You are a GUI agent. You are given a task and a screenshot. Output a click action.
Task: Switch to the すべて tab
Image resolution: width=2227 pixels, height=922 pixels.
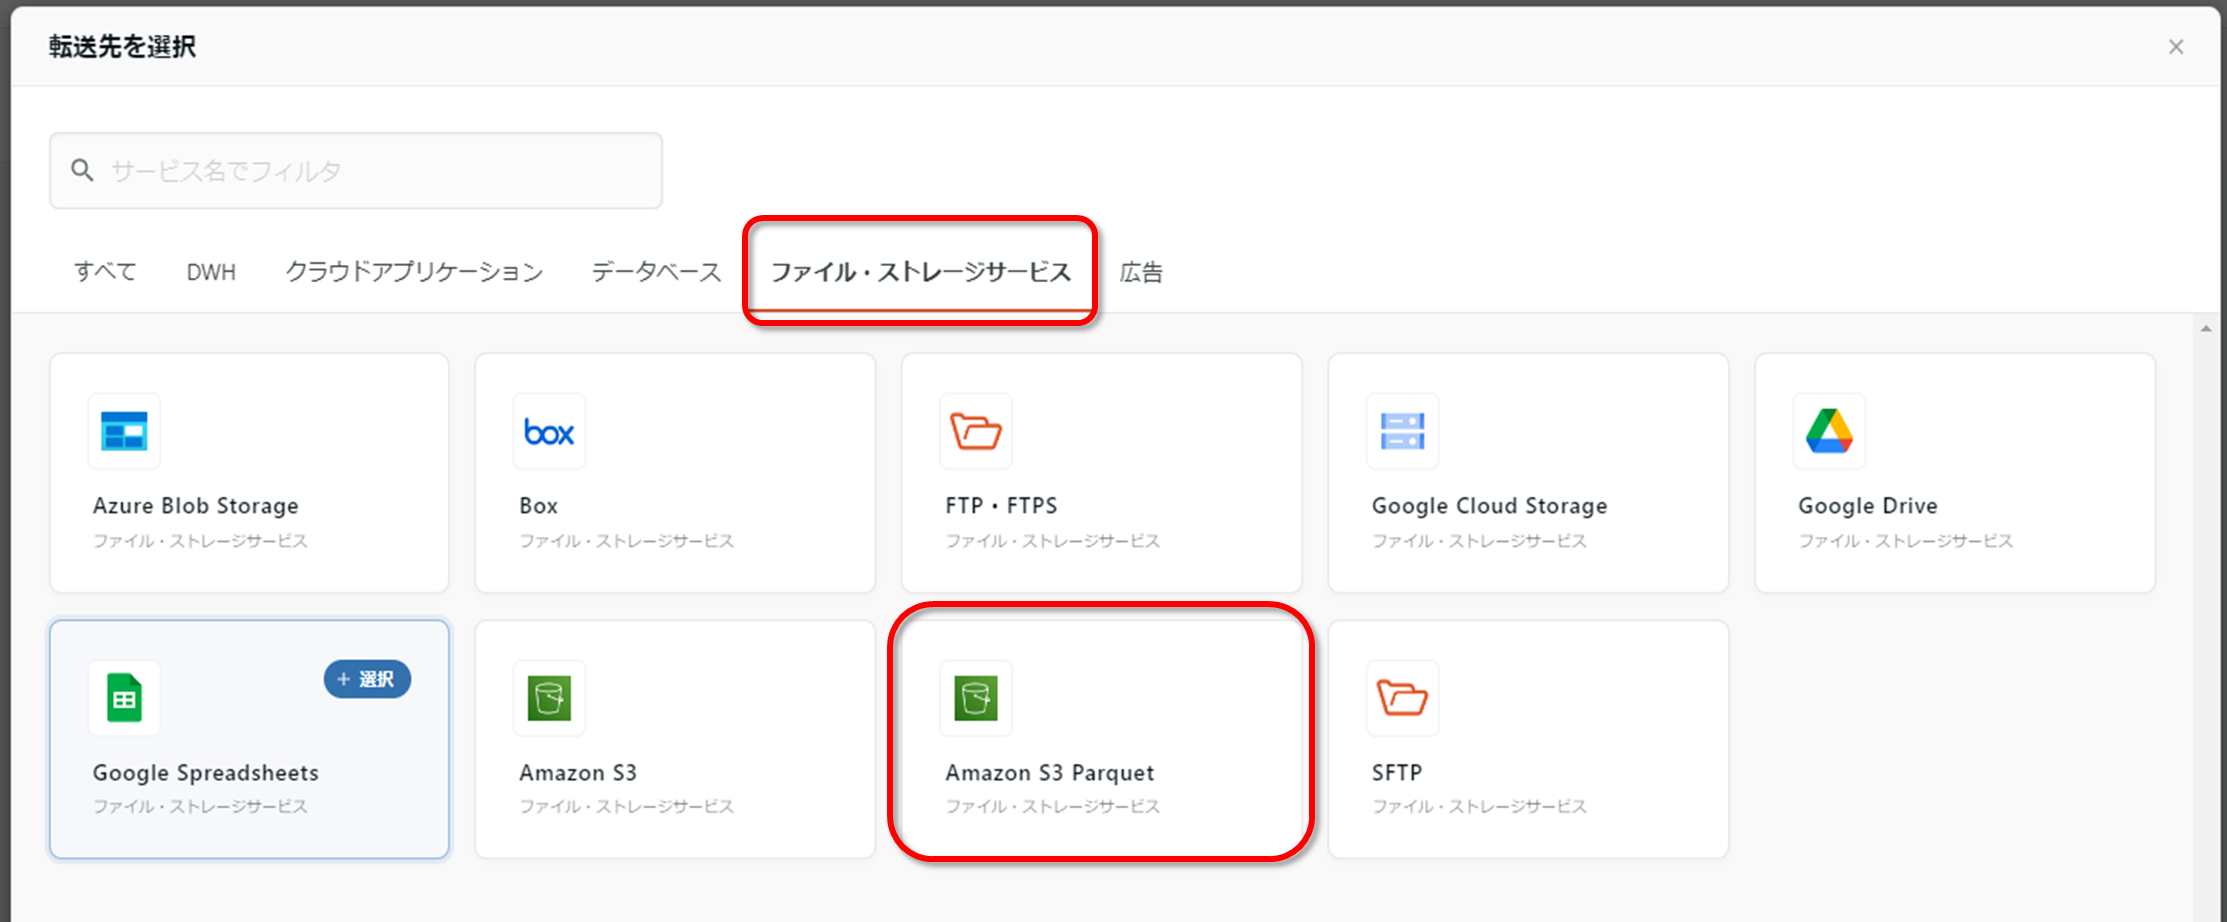coord(105,272)
